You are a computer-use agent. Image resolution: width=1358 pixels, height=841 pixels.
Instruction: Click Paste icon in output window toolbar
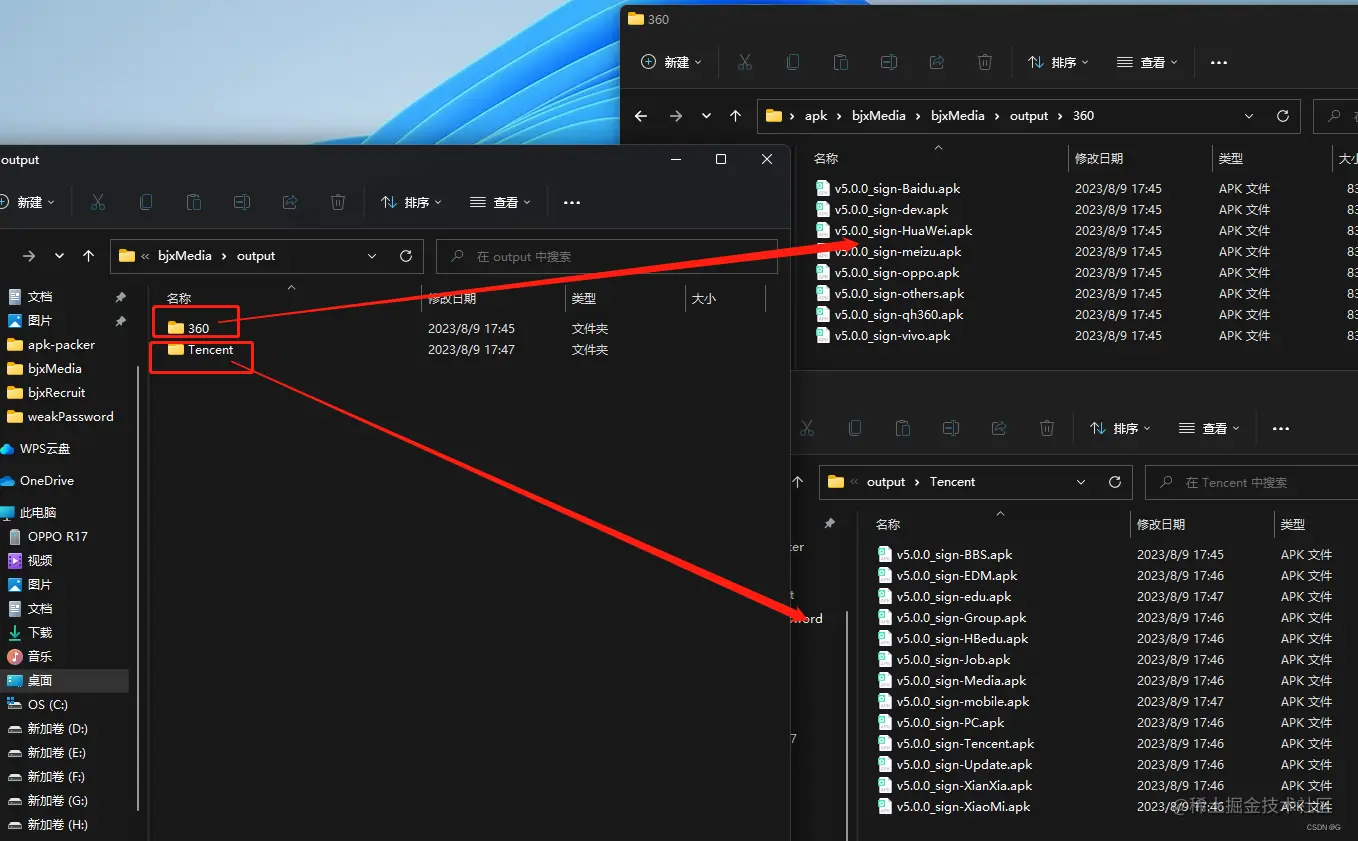pos(194,202)
